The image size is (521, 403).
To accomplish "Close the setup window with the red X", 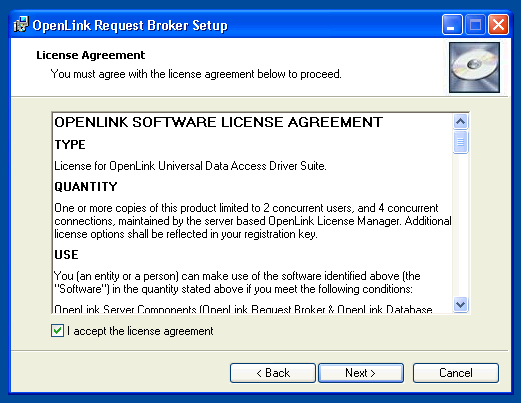I will [498, 24].
